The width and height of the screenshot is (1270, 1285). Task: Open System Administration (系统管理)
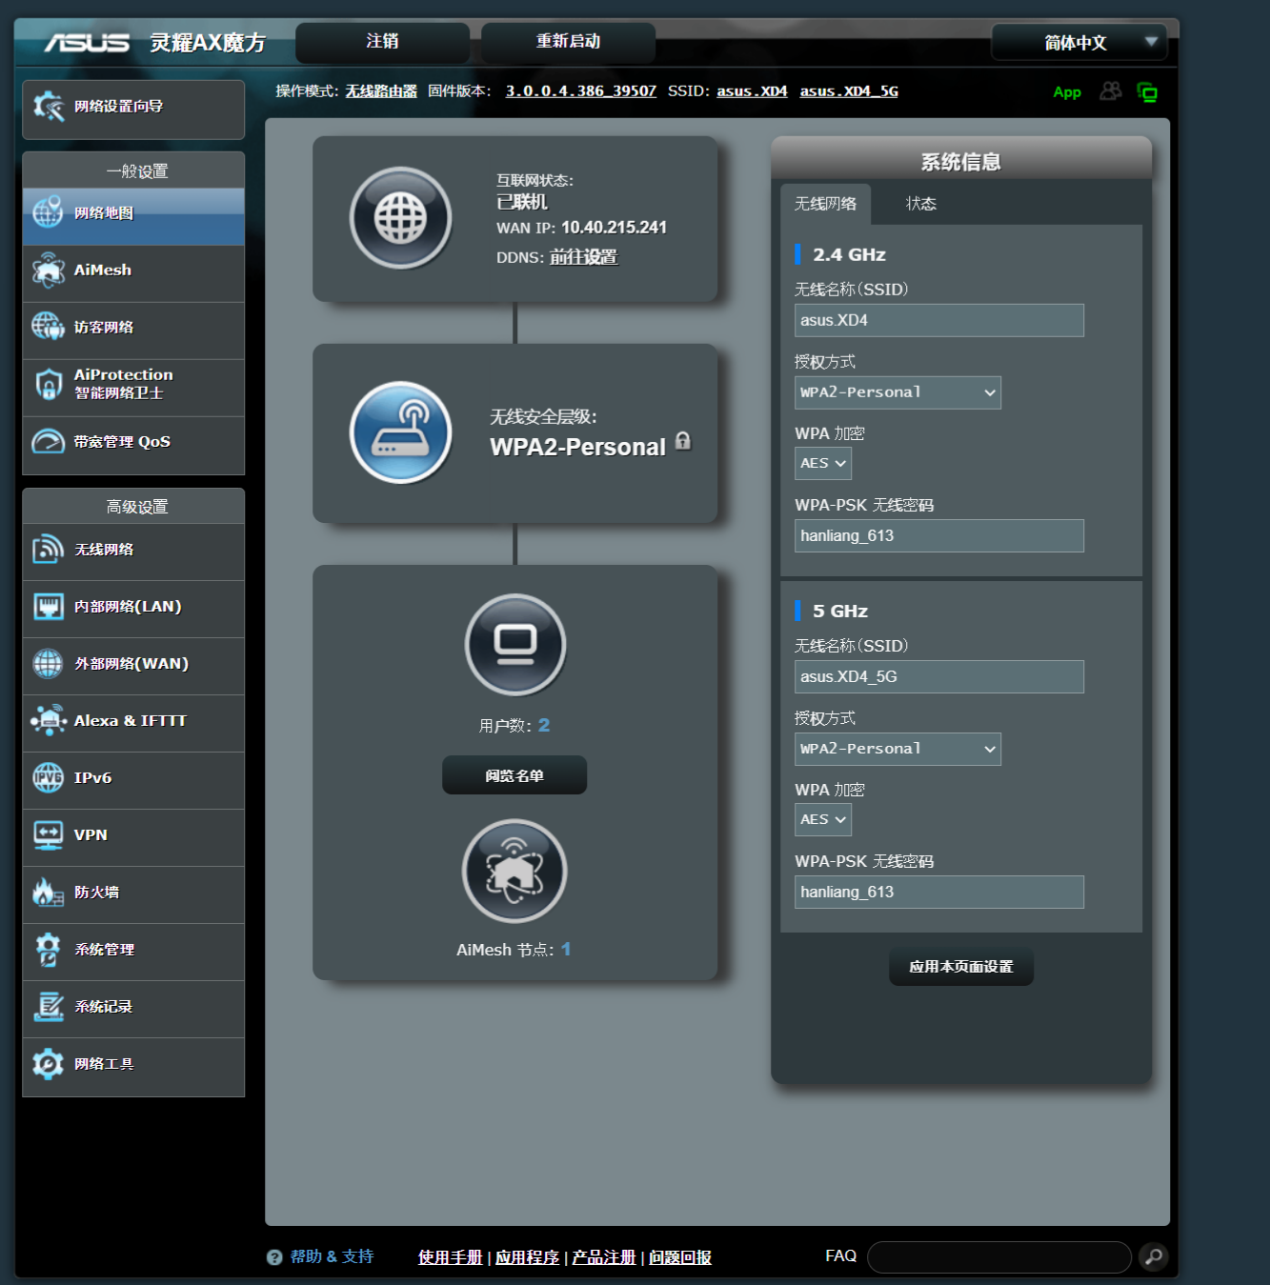[x=133, y=951]
